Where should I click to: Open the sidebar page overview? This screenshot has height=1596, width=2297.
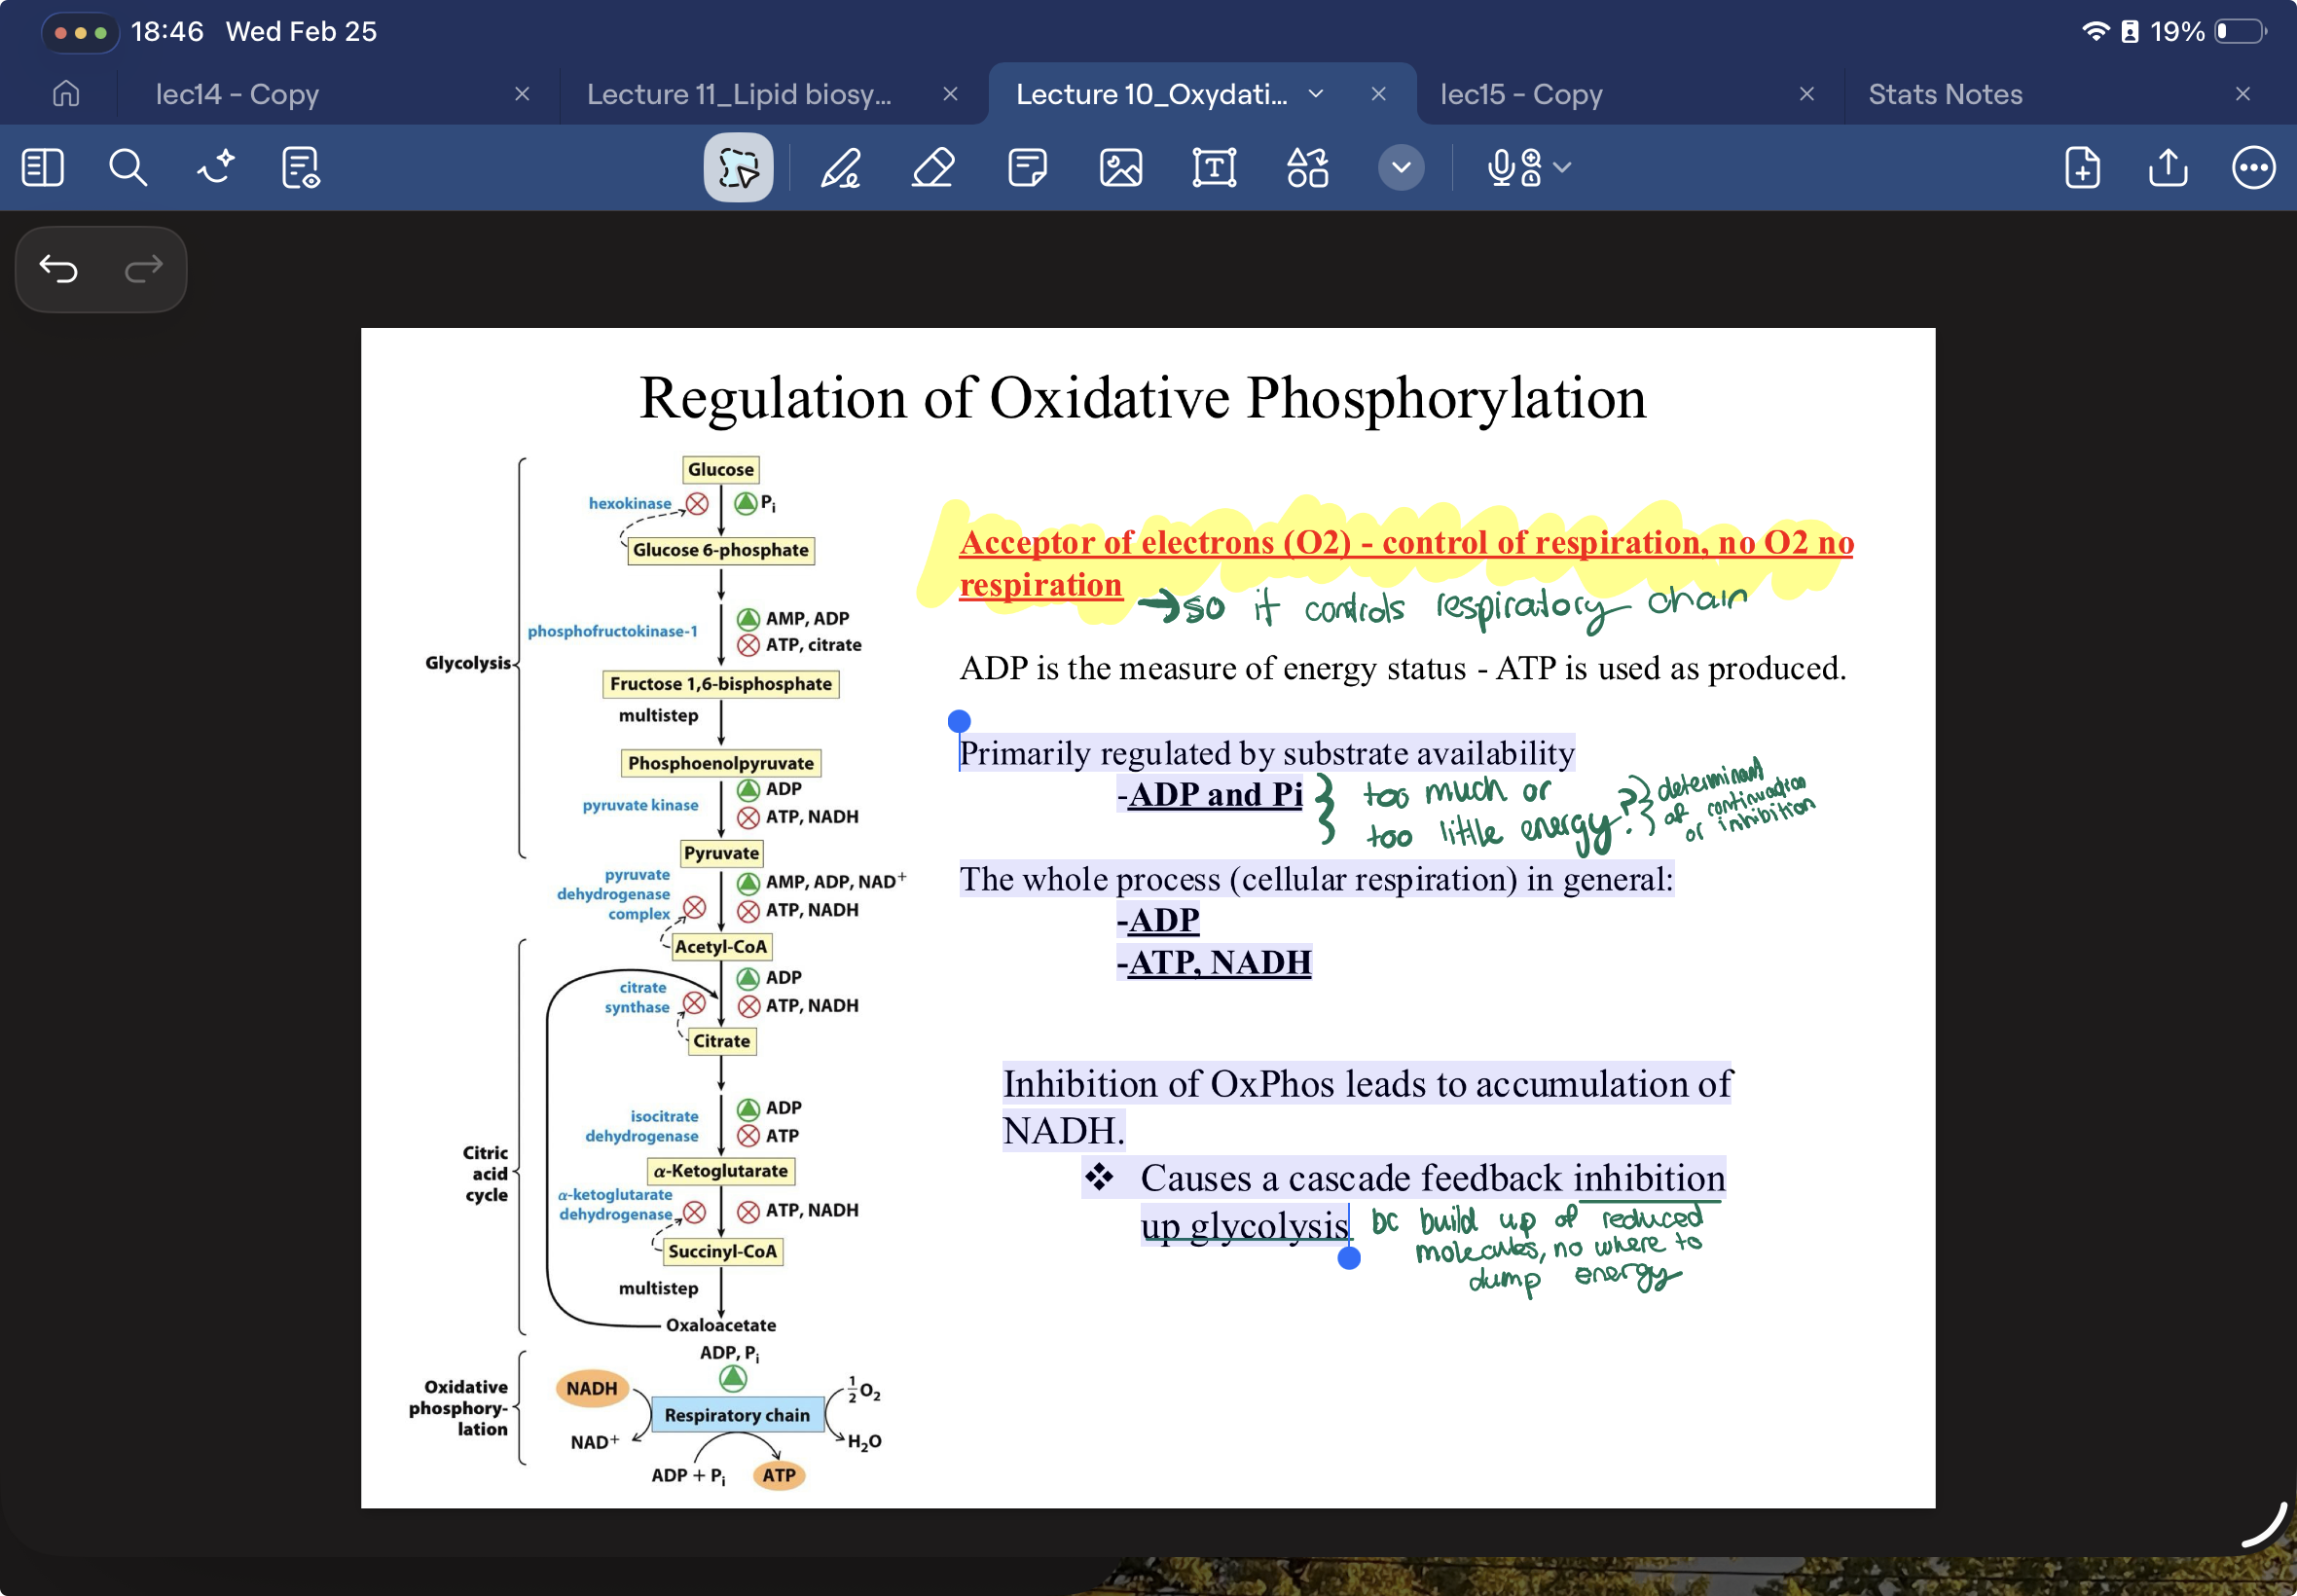[x=41, y=167]
